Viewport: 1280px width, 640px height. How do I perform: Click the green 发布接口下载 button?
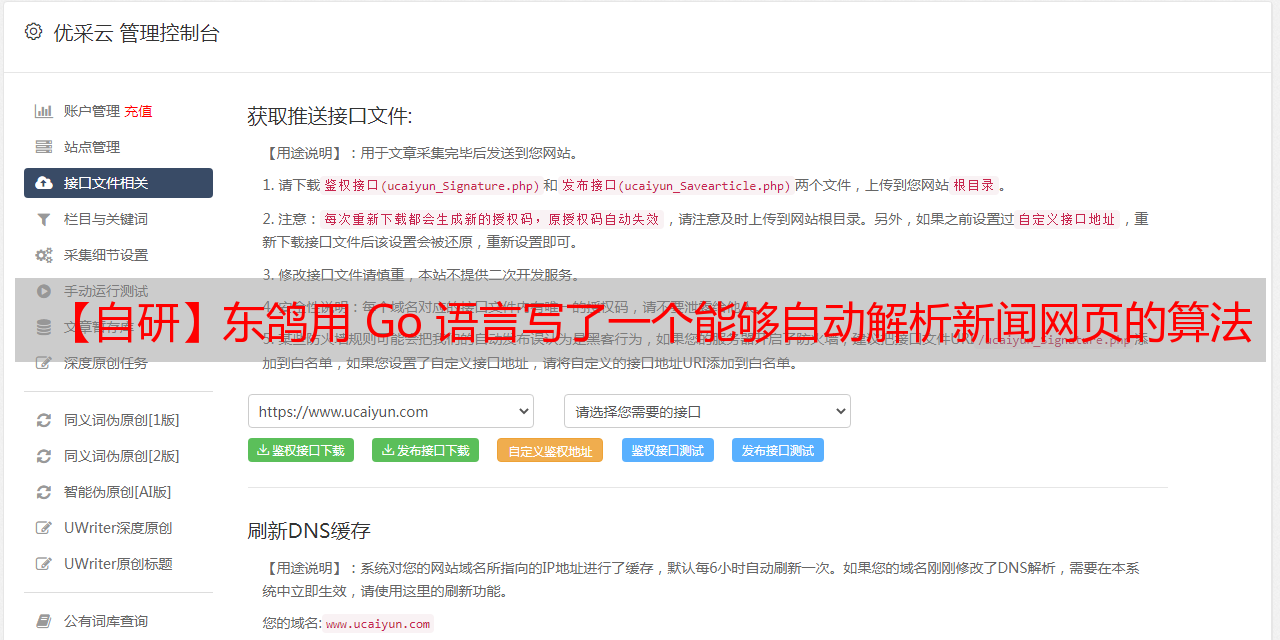point(425,450)
